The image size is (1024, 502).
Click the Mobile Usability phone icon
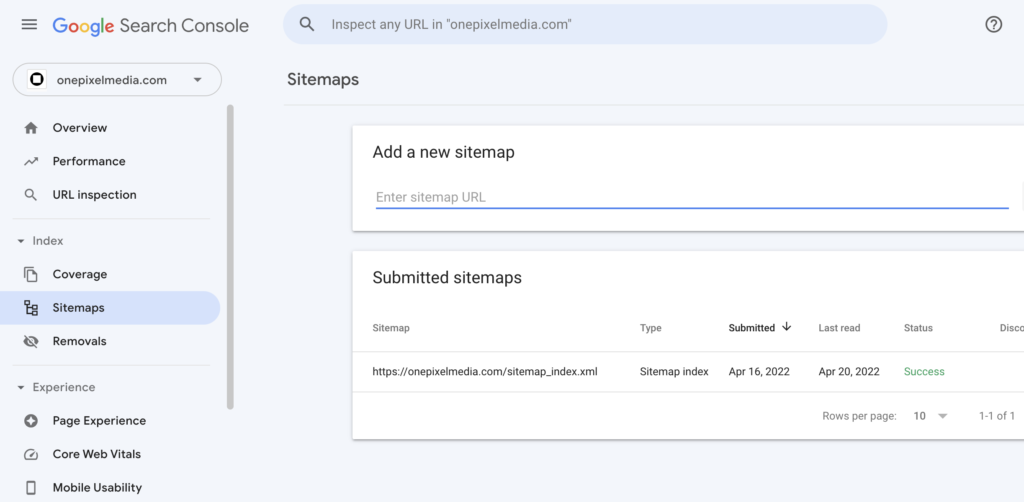(x=31, y=488)
